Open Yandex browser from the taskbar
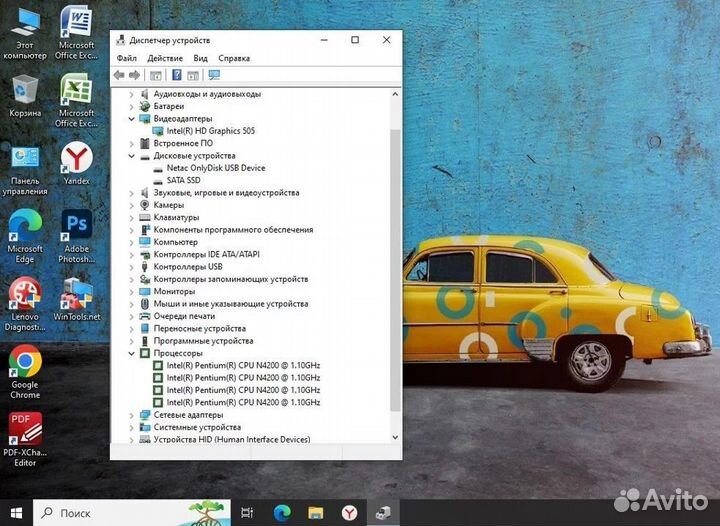Screen dimensions: 720x526 coord(349,513)
